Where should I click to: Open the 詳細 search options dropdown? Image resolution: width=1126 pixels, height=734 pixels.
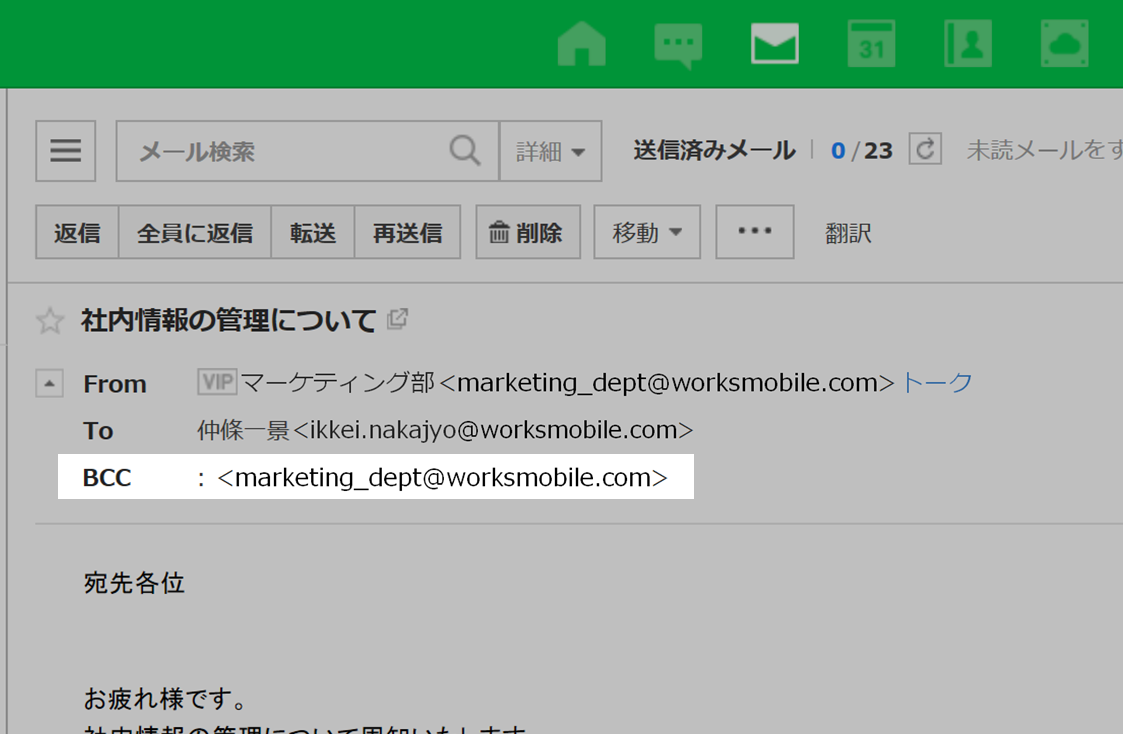click(550, 151)
